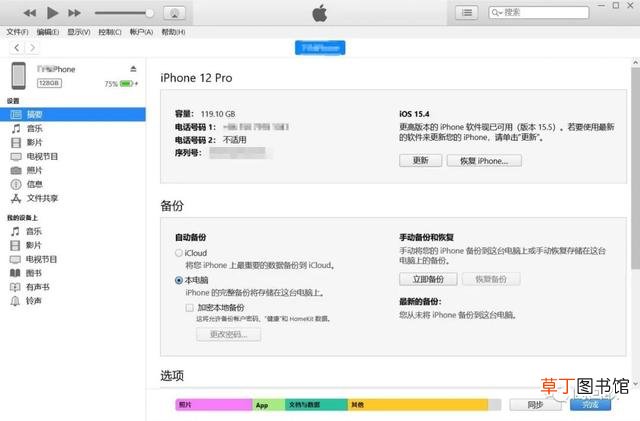Open the 帮助(H) menu
The height and width of the screenshot is (421, 640).
coord(173,32)
